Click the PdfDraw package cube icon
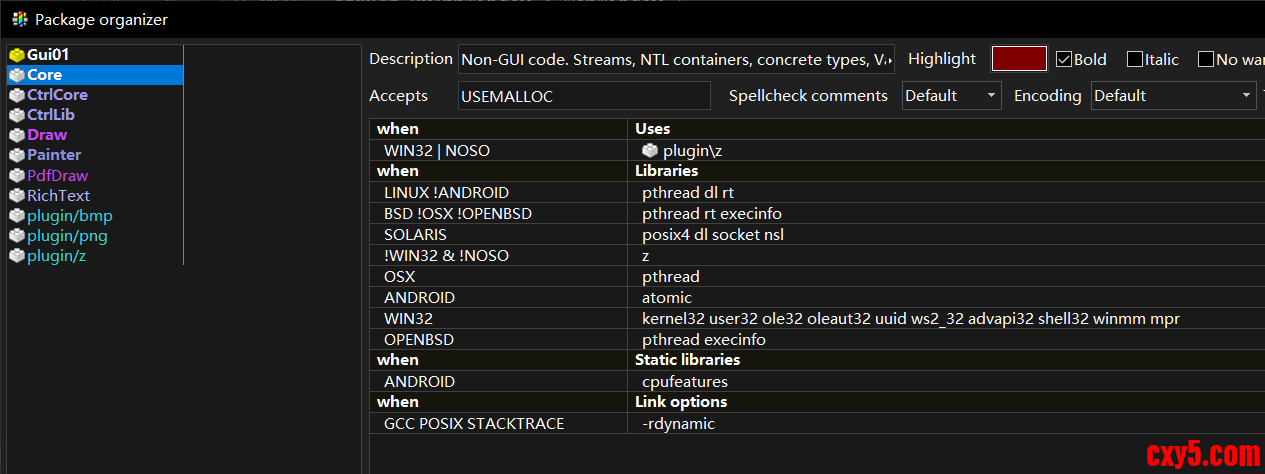 tap(16, 175)
